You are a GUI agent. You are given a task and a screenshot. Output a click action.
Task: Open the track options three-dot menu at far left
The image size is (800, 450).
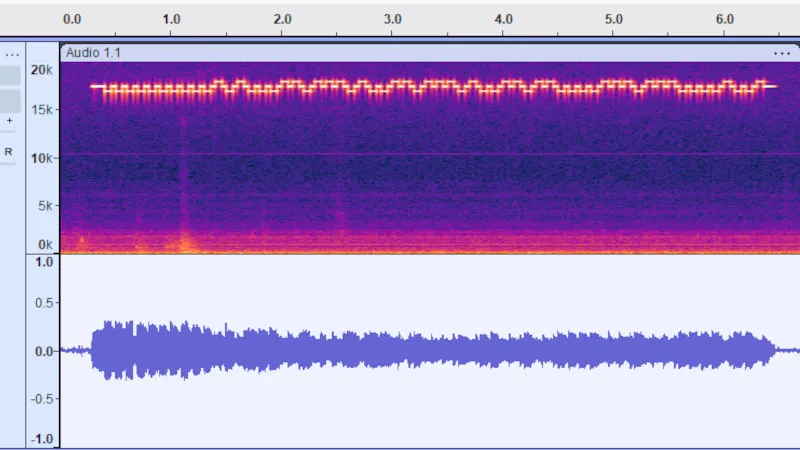click(x=12, y=54)
